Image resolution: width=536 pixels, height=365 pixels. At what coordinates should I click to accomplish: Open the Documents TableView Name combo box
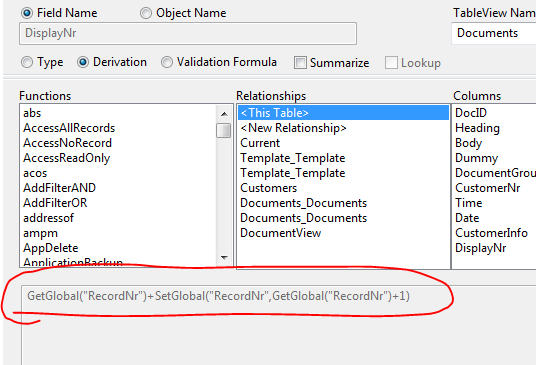pyautogui.click(x=494, y=33)
